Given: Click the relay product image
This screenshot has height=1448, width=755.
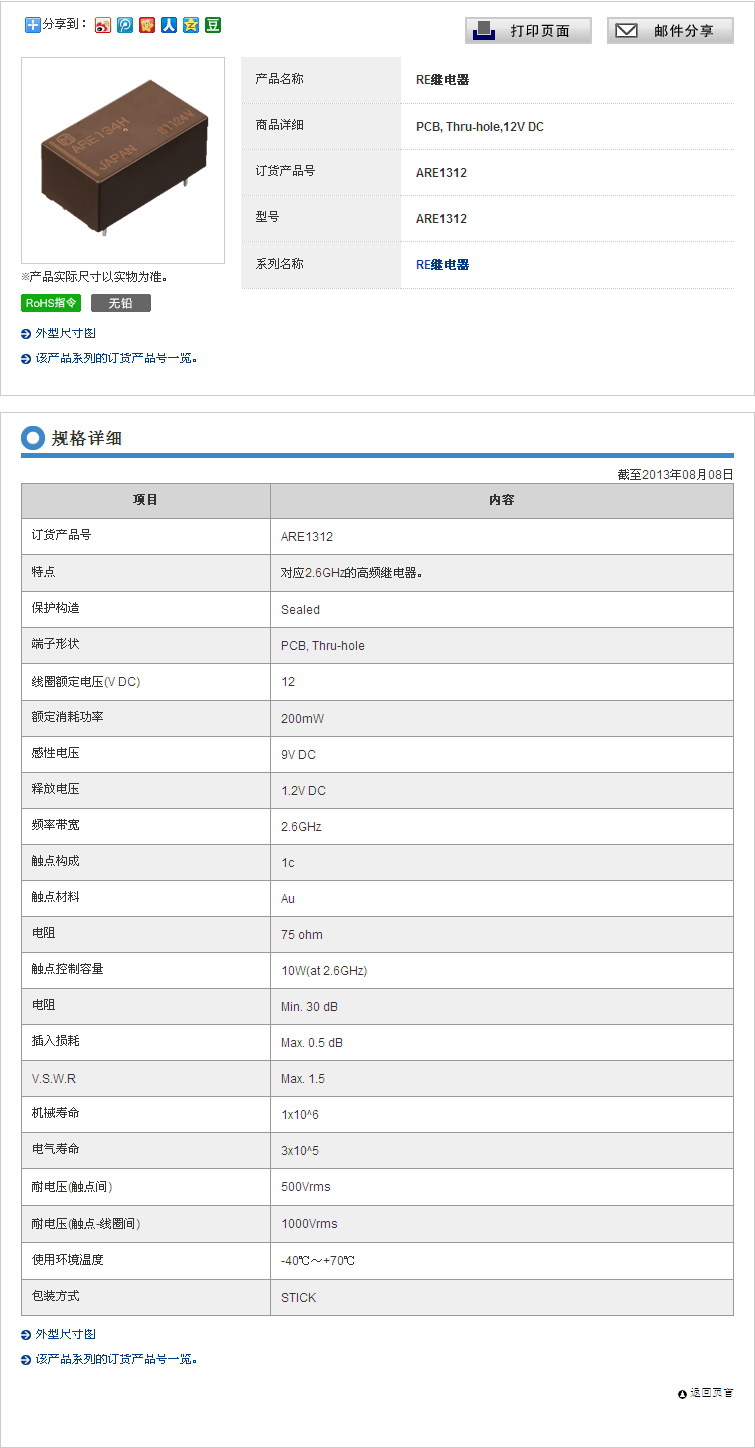Looking at the screenshot, I should pyautogui.click(x=123, y=160).
